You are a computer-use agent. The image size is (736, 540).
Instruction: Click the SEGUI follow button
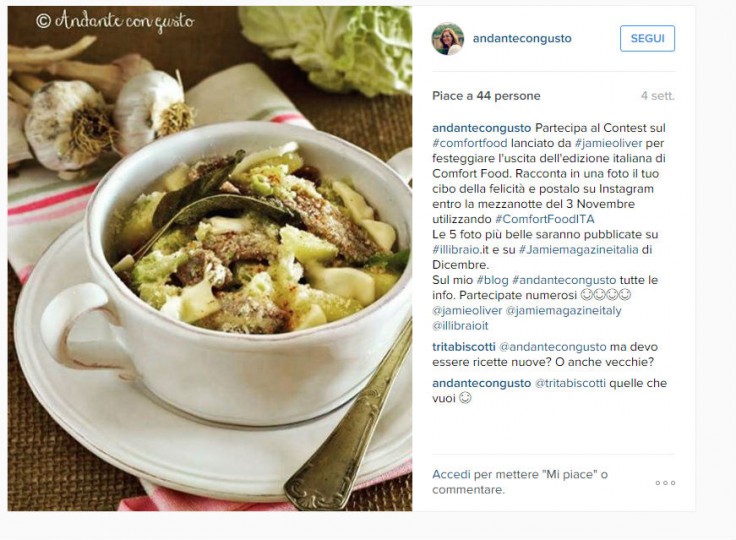(647, 39)
